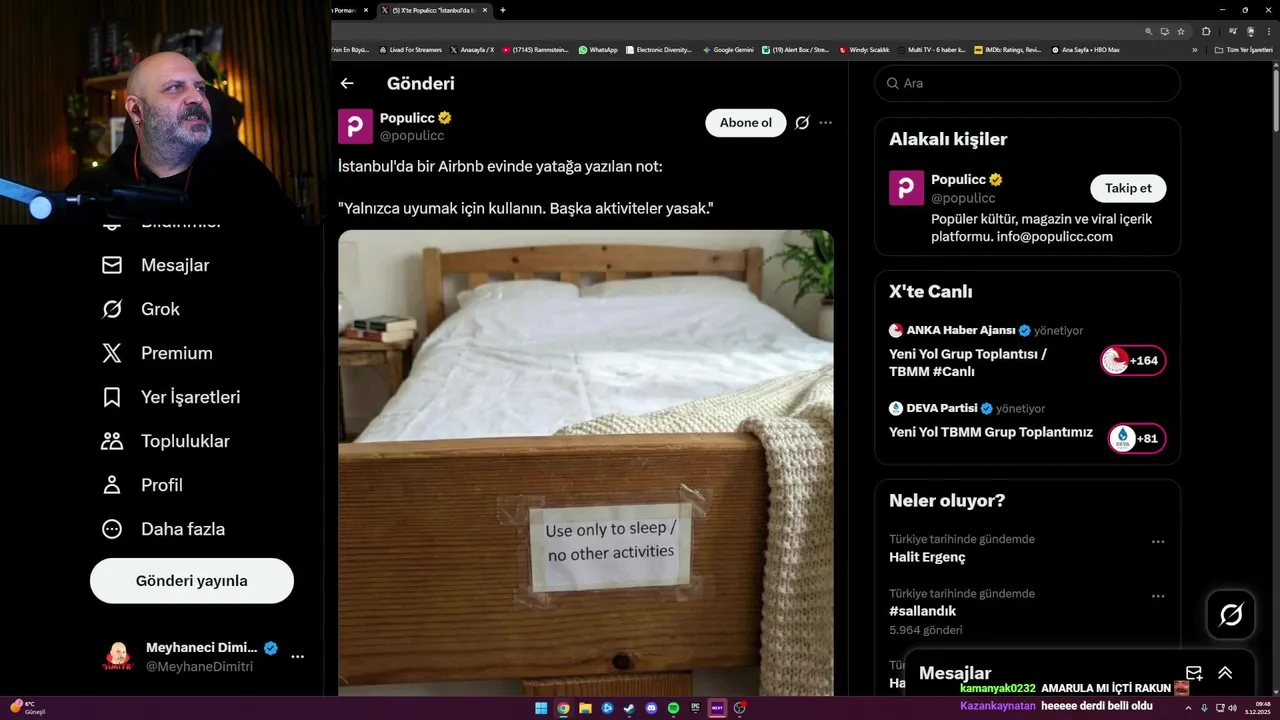Open Populicc avatar in Alakalı kişiler

pos(906,188)
